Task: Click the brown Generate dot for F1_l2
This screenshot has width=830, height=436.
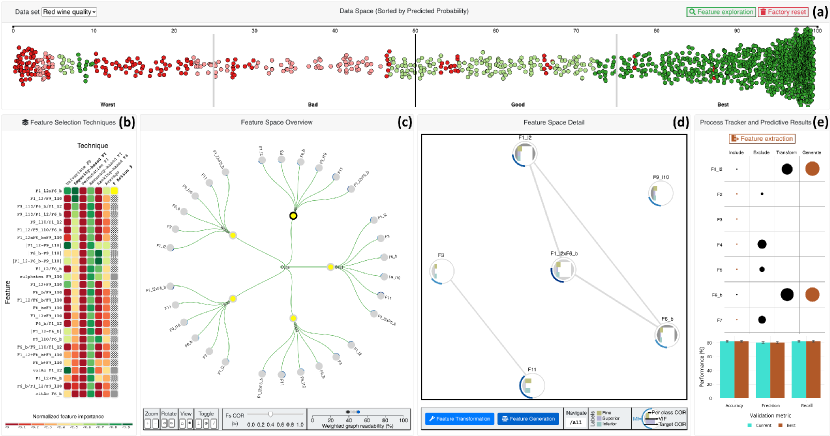Action: [x=812, y=169]
